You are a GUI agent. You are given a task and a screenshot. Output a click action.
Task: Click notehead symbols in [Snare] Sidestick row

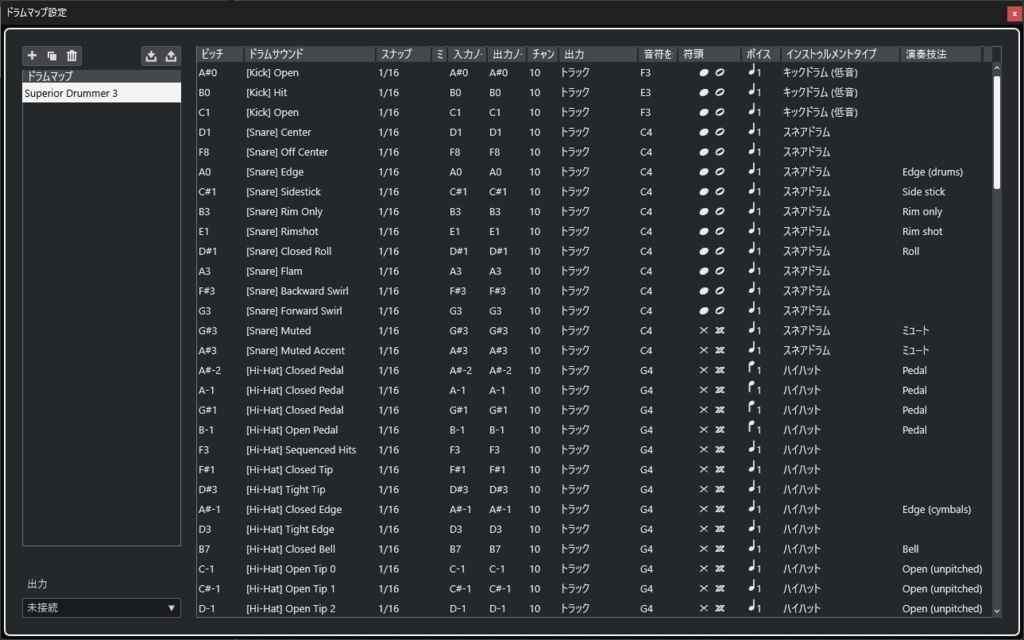pyautogui.click(x=711, y=192)
